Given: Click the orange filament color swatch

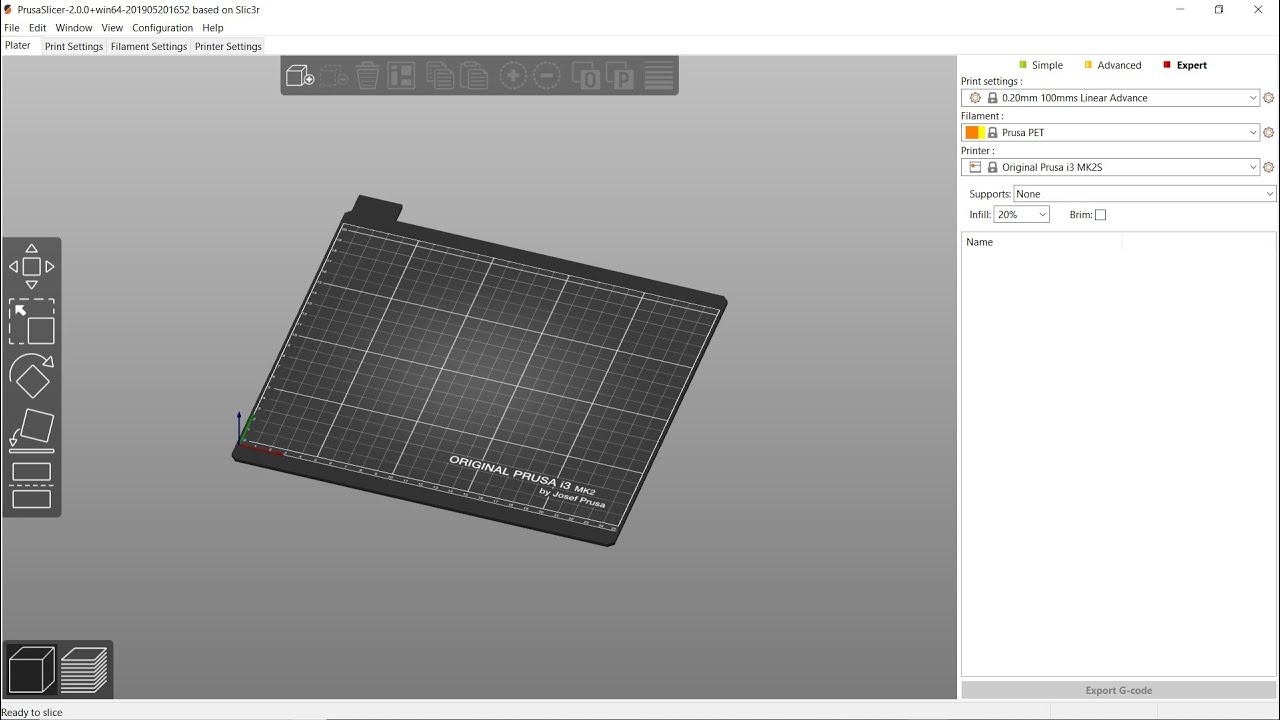Looking at the screenshot, I should point(972,133).
